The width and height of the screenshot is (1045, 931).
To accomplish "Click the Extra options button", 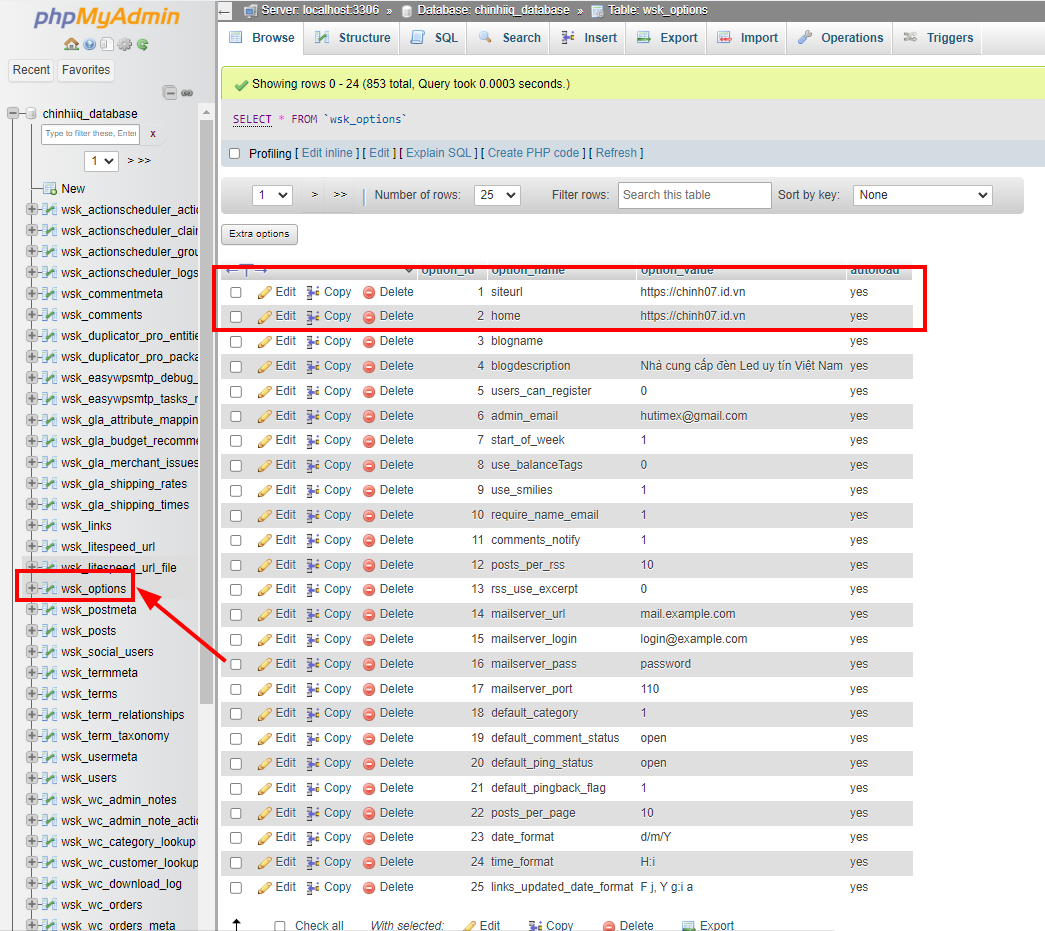I will pyautogui.click(x=259, y=234).
